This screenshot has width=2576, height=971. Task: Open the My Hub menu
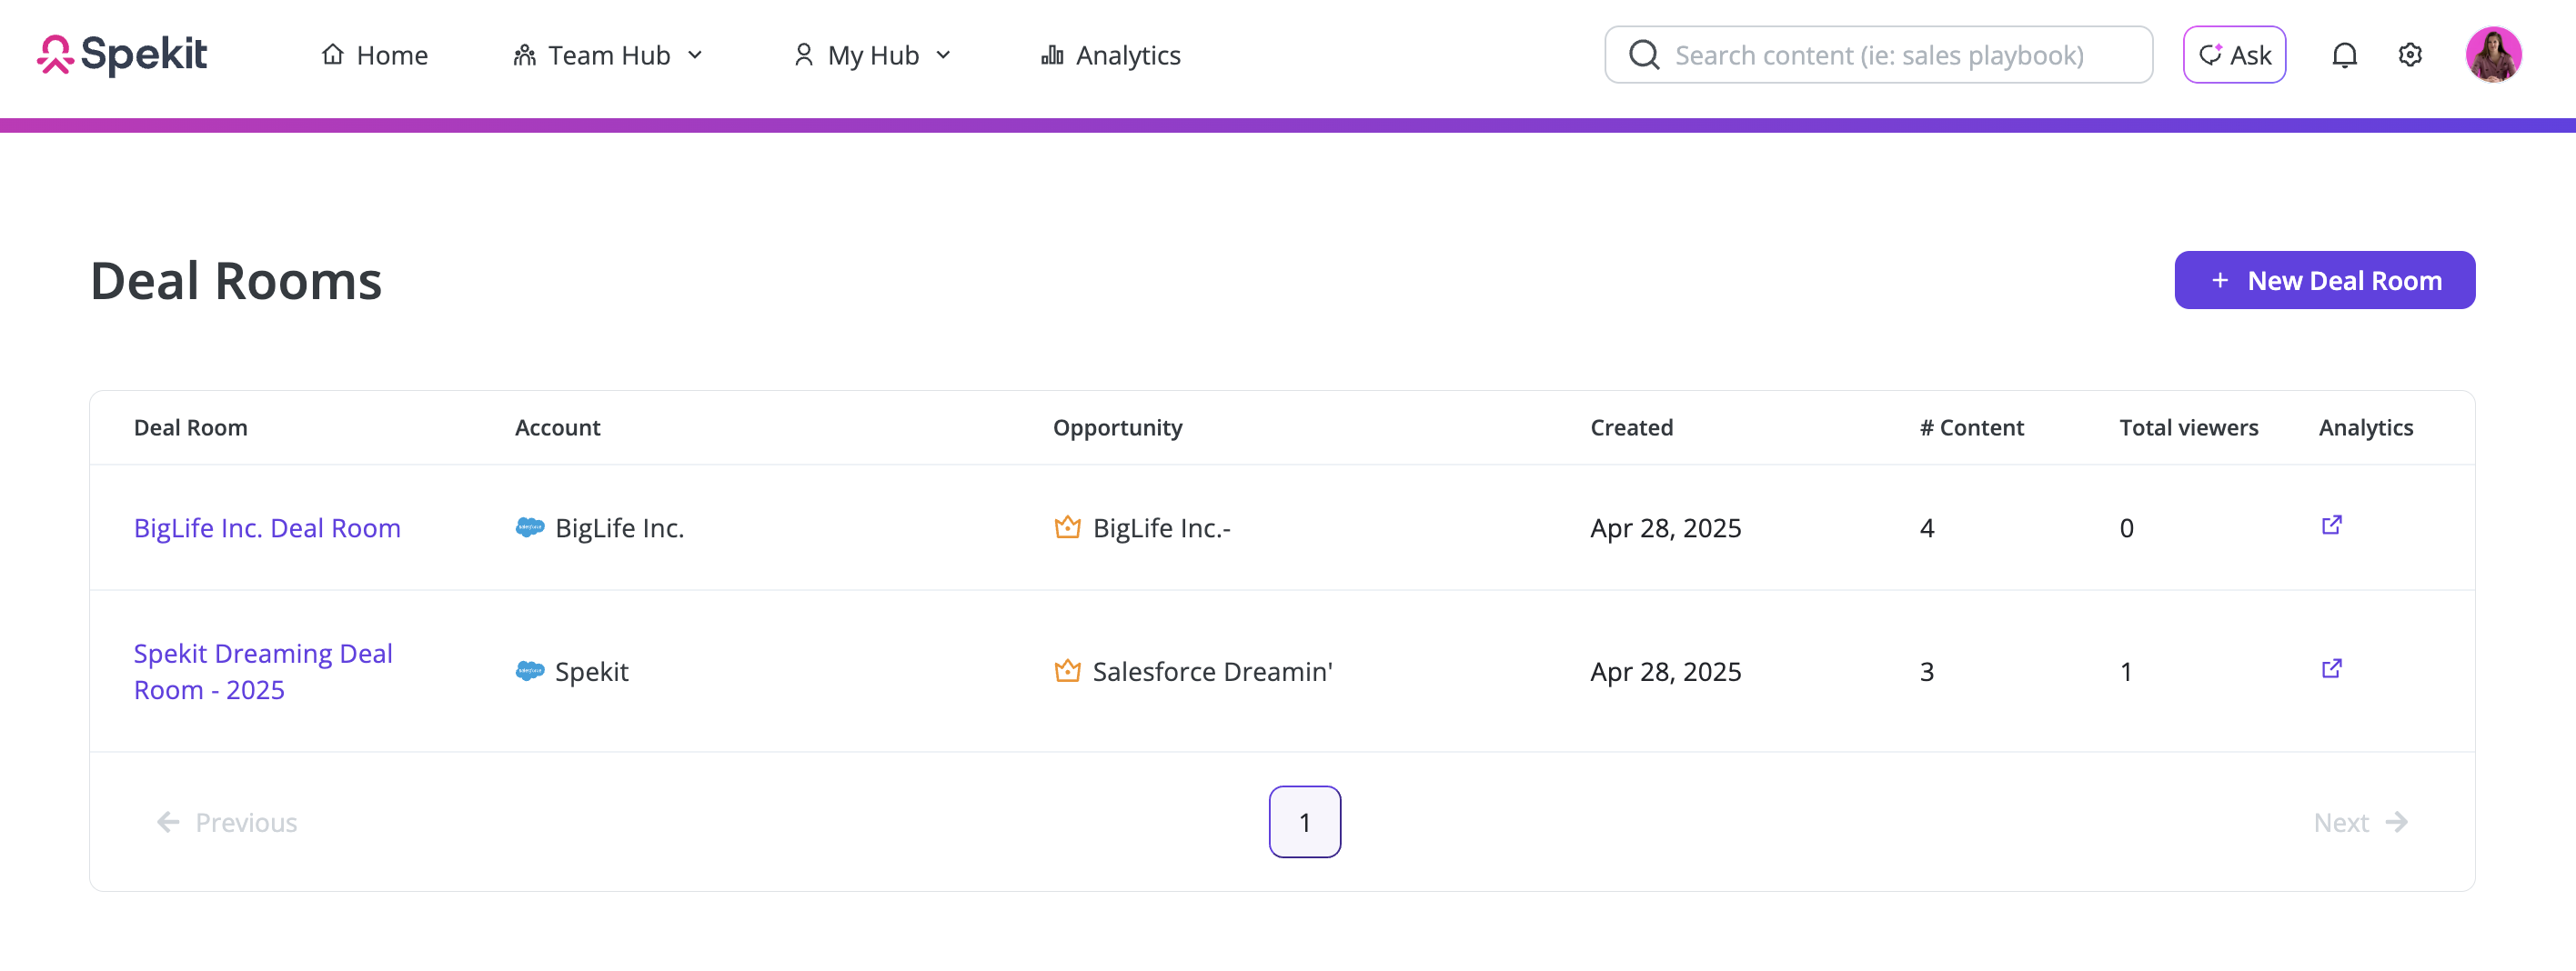(872, 55)
